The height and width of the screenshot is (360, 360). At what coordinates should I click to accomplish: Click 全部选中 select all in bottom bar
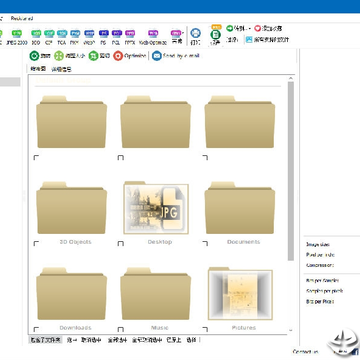pyautogui.click(x=117, y=340)
